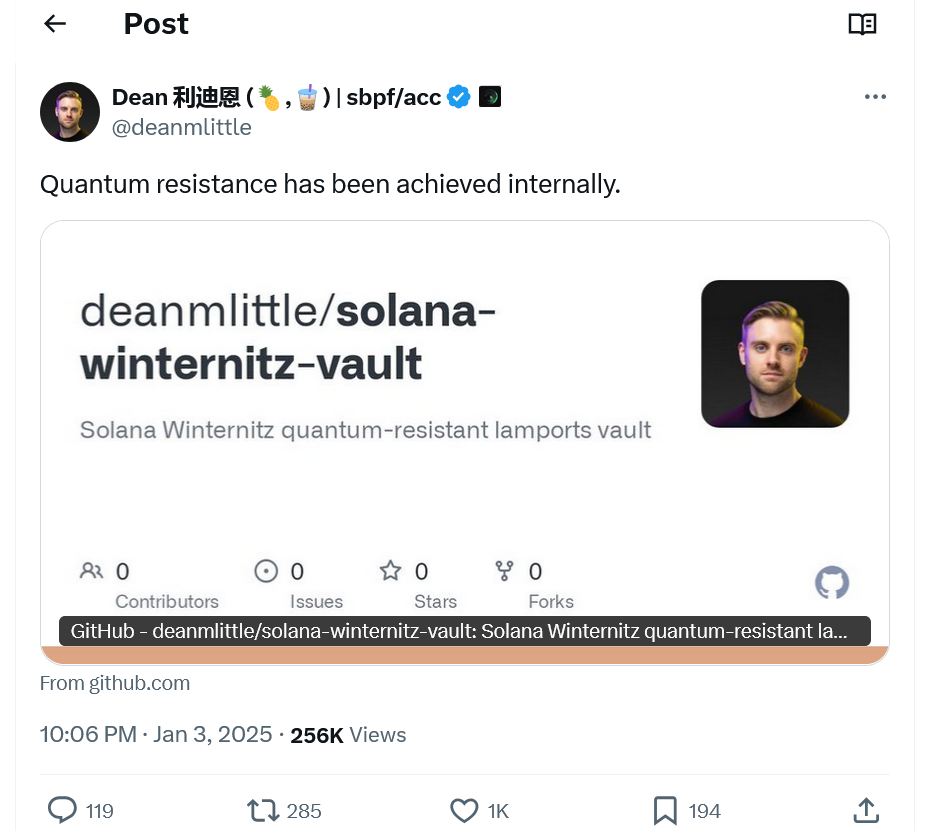Open the reader view book icon
927x831 pixels.
861,23
